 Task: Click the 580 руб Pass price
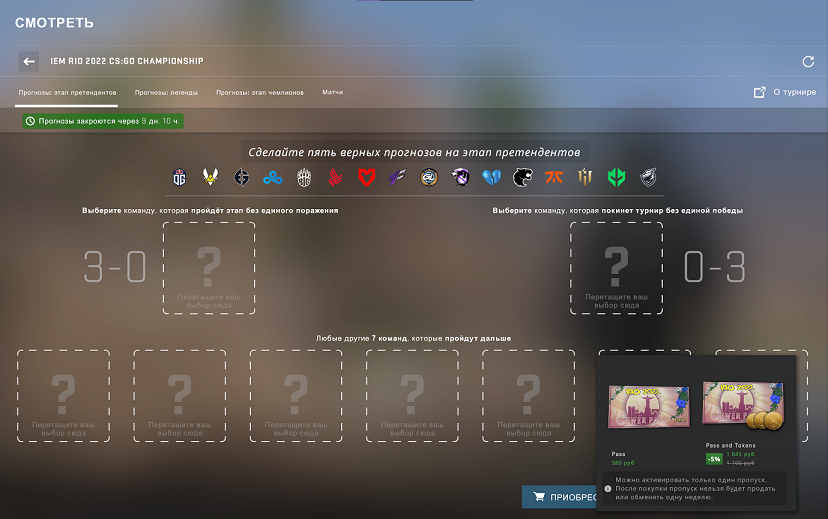click(623, 463)
